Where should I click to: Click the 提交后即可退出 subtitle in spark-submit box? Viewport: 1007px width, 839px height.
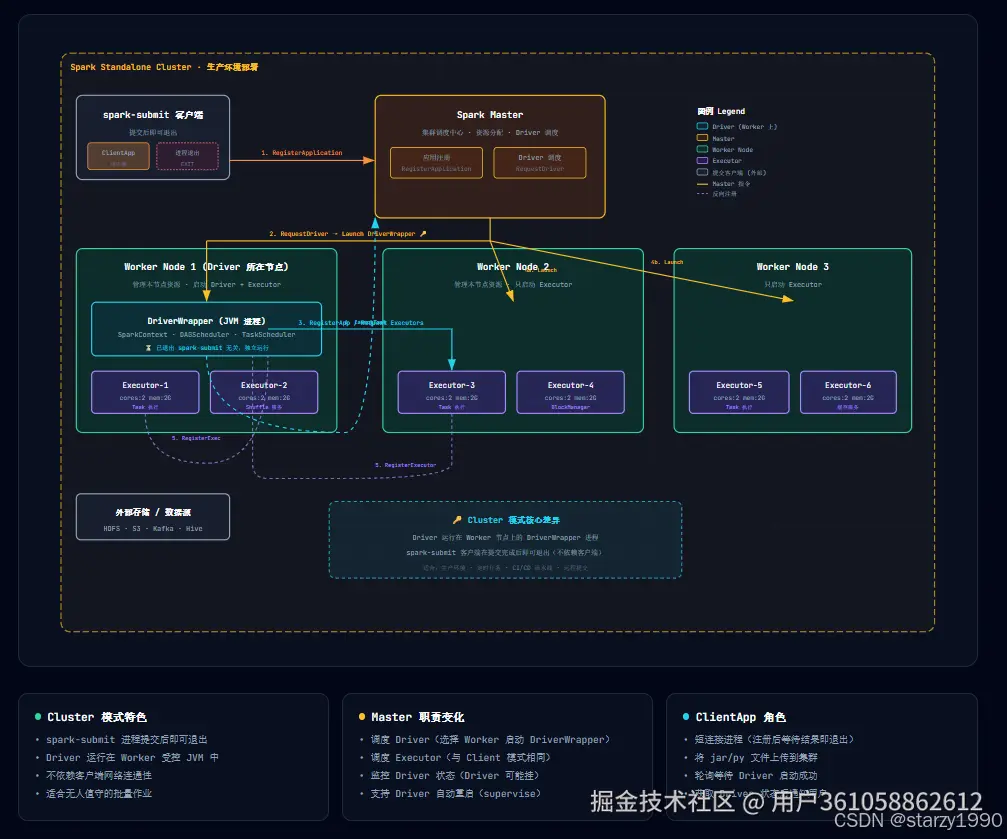pyautogui.click(x=153, y=132)
